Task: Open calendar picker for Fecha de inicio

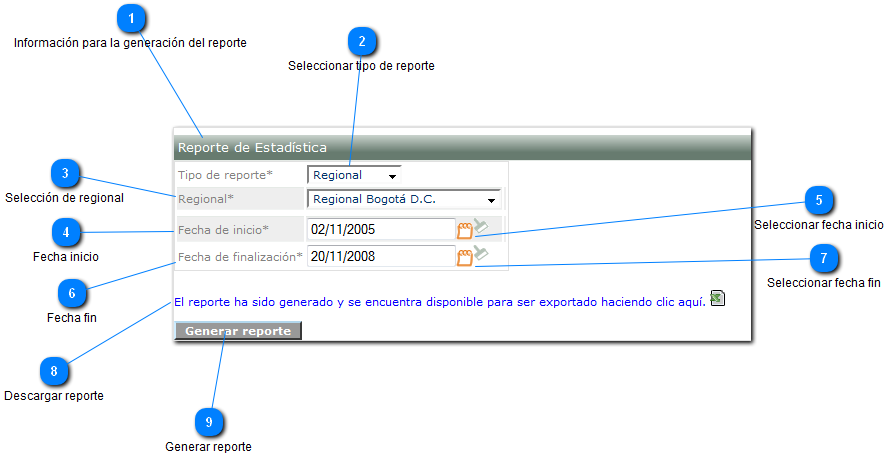Action: click(x=464, y=230)
